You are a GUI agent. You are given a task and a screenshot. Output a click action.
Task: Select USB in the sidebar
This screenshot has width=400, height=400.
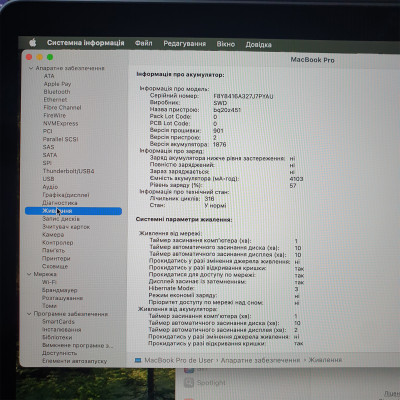coord(48,179)
